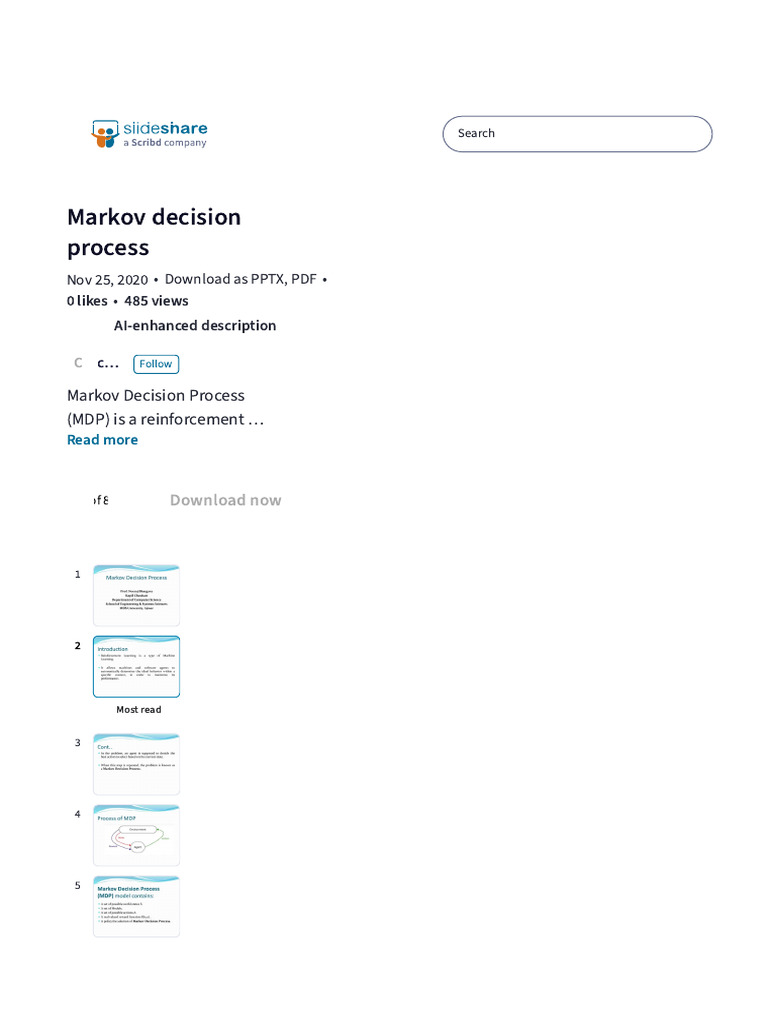The image size is (768, 1024).
Task: Click the truncated author name
Action: [x=108, y=363]
